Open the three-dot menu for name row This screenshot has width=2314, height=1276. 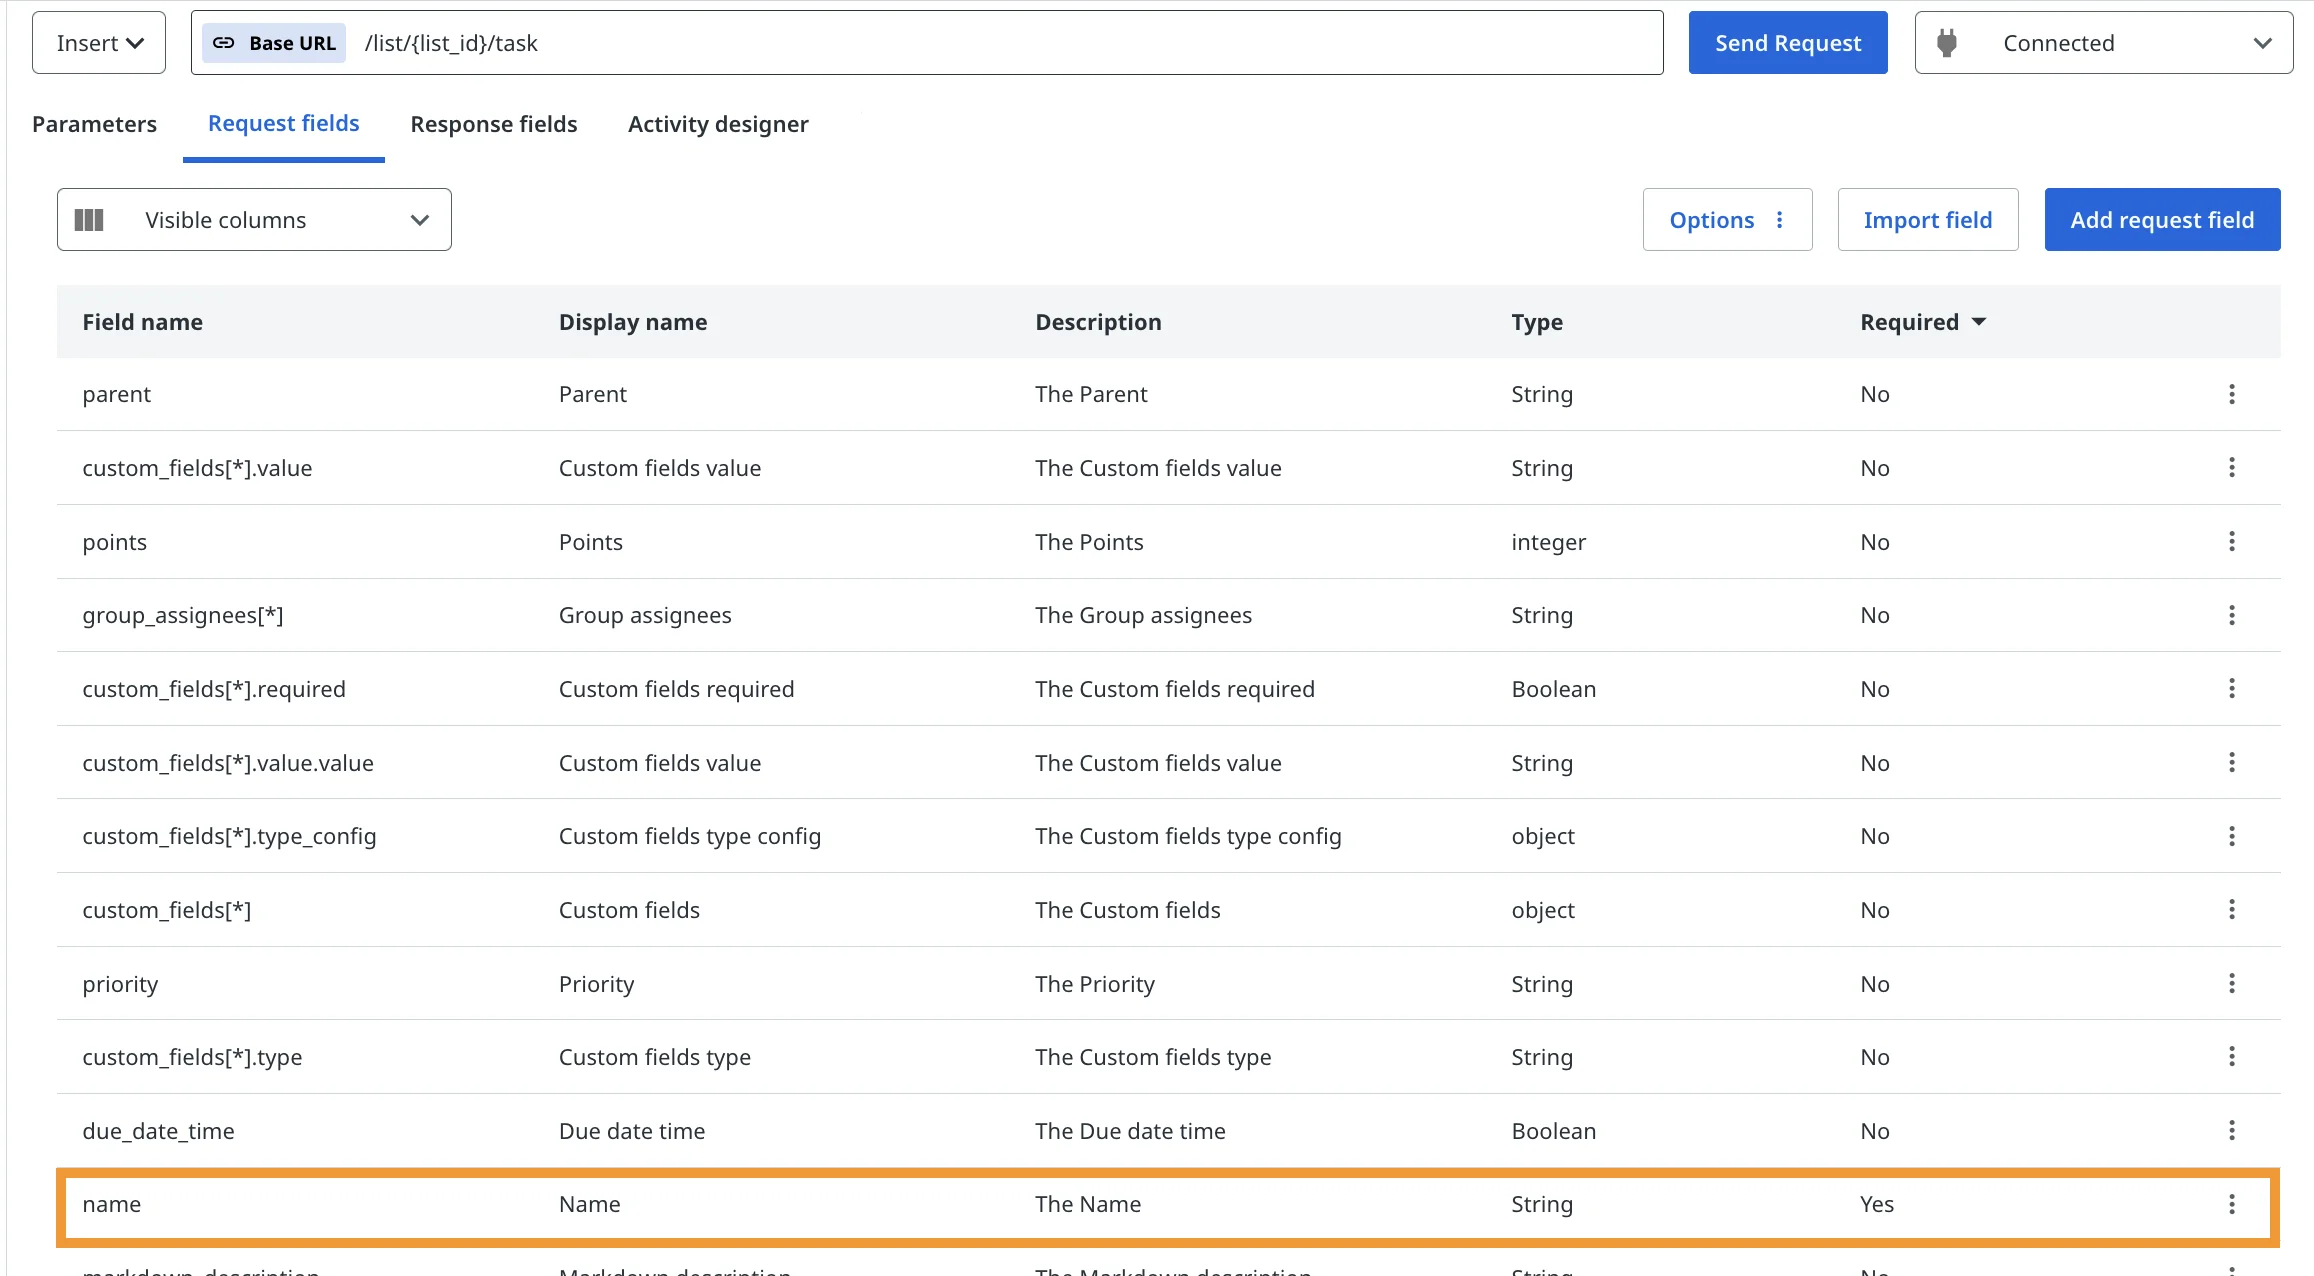tap(2231, 1204)
